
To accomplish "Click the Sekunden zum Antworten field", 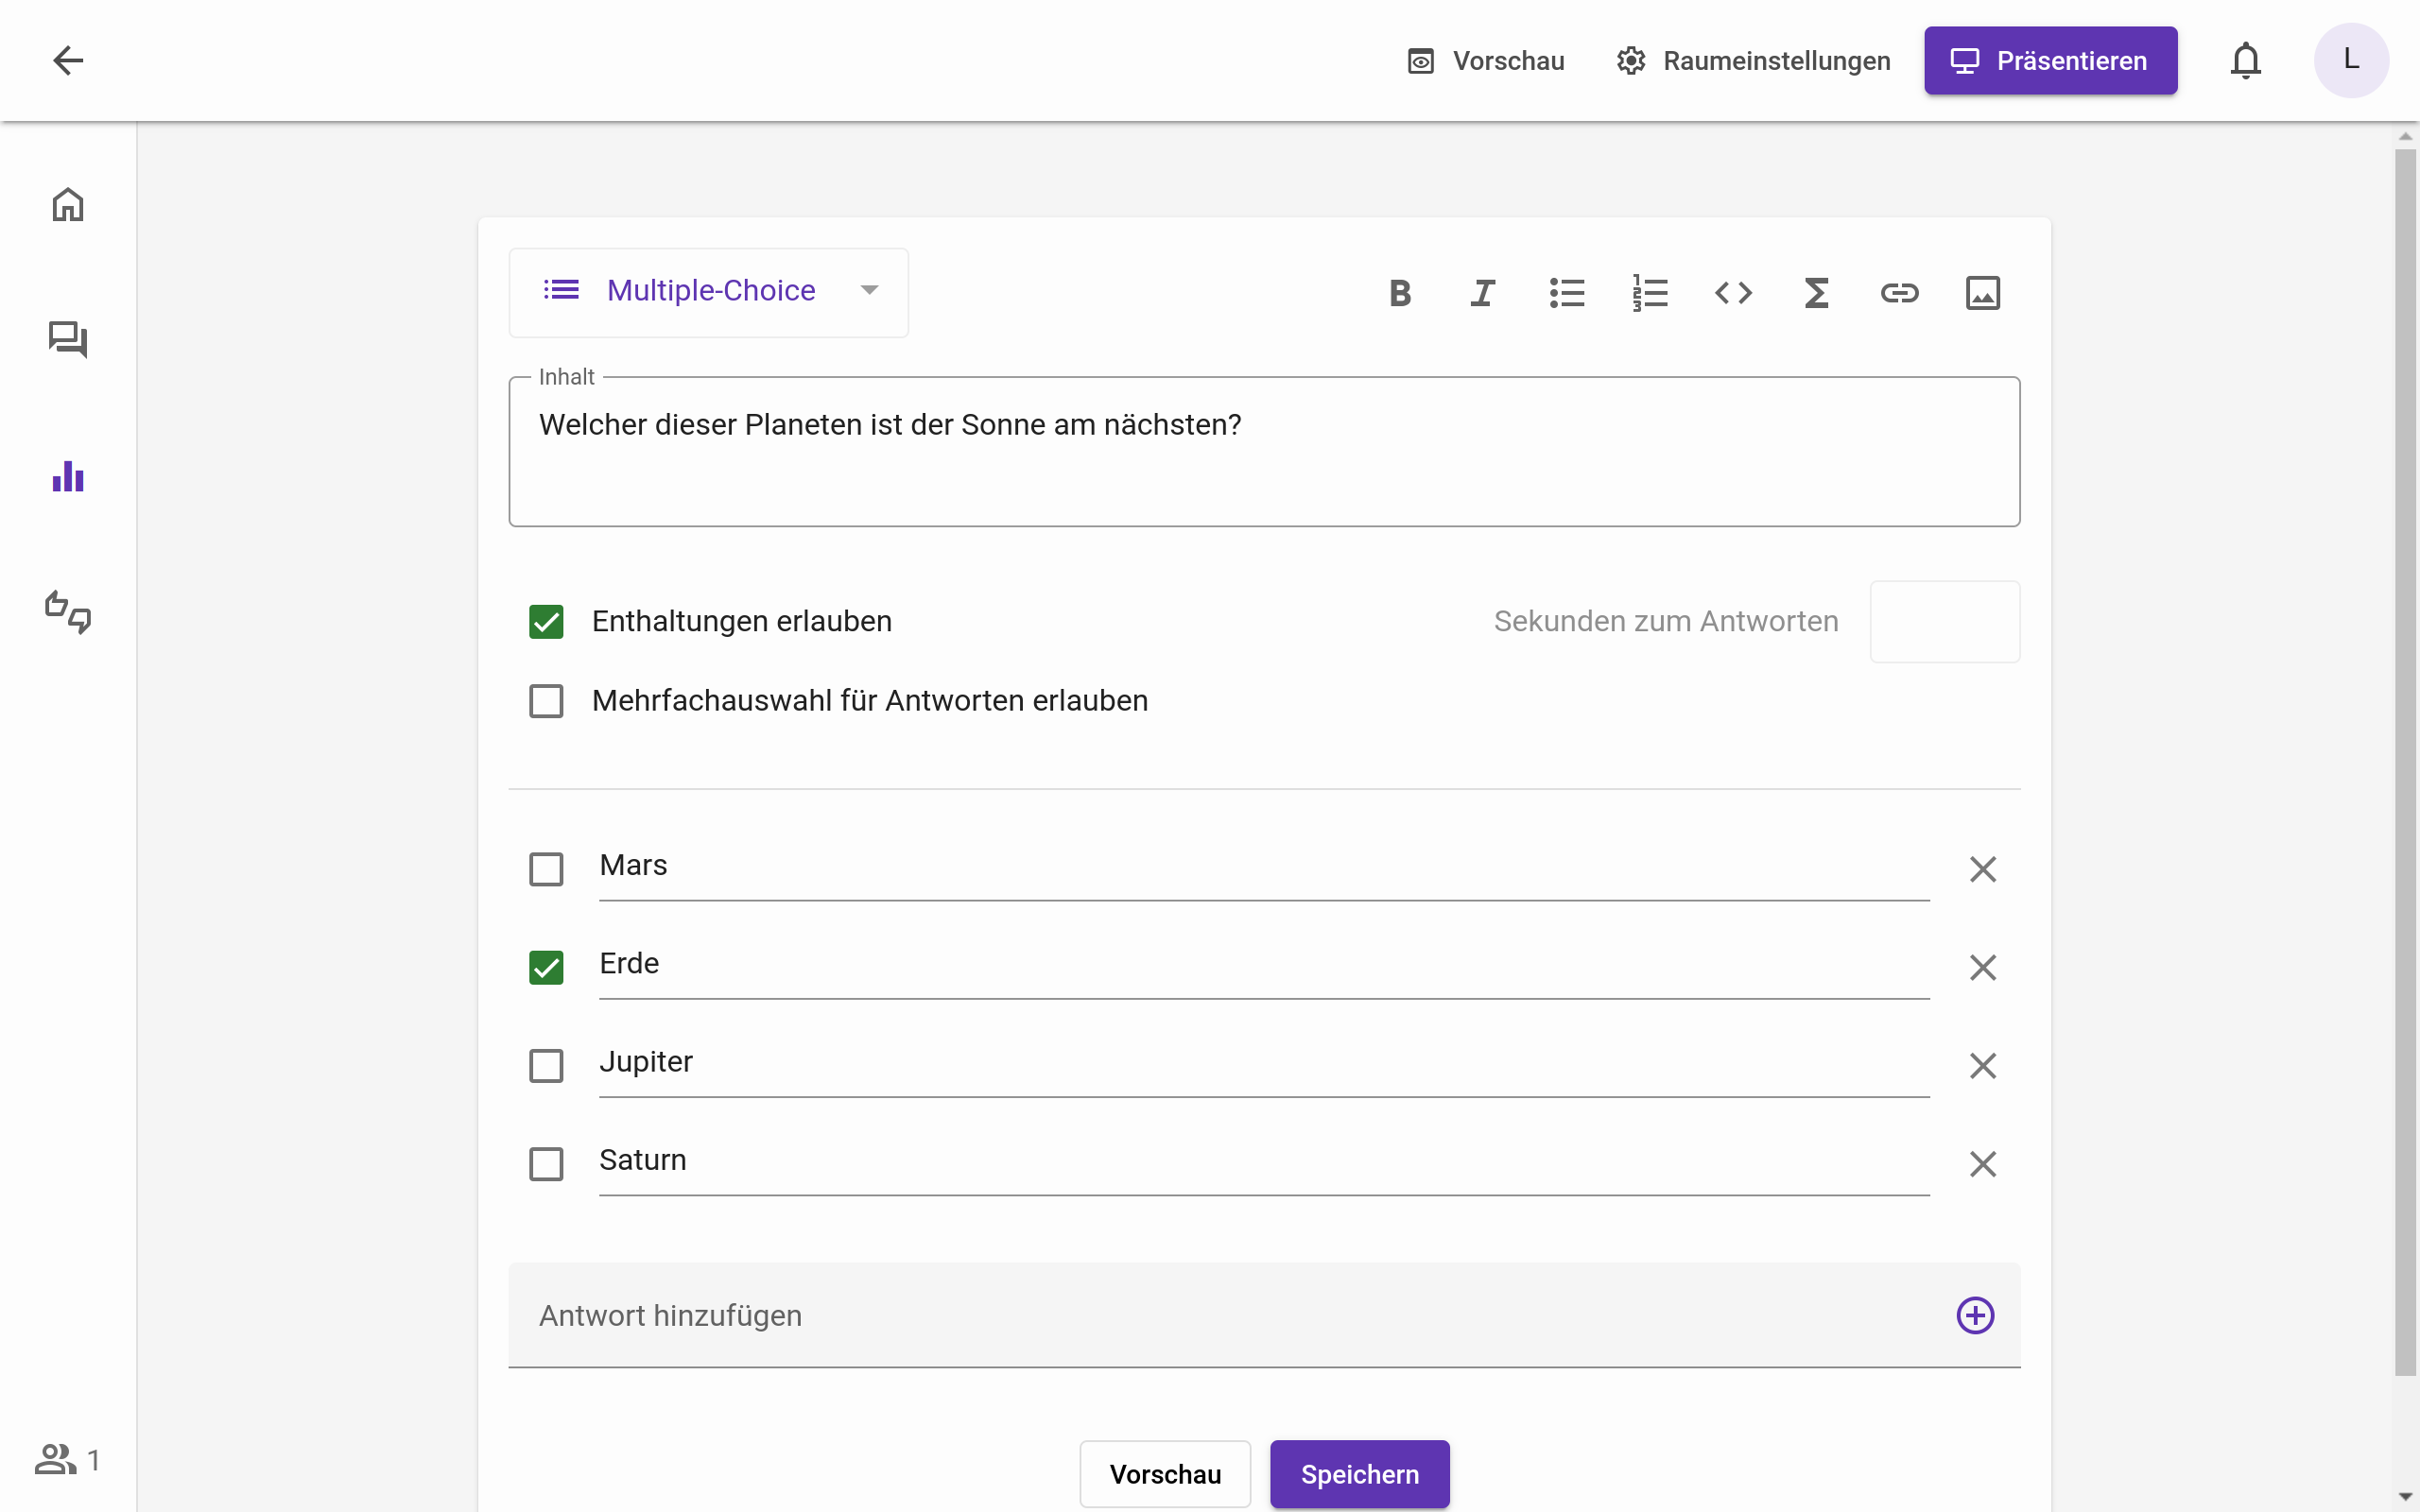I will [x=1944, y=621].
